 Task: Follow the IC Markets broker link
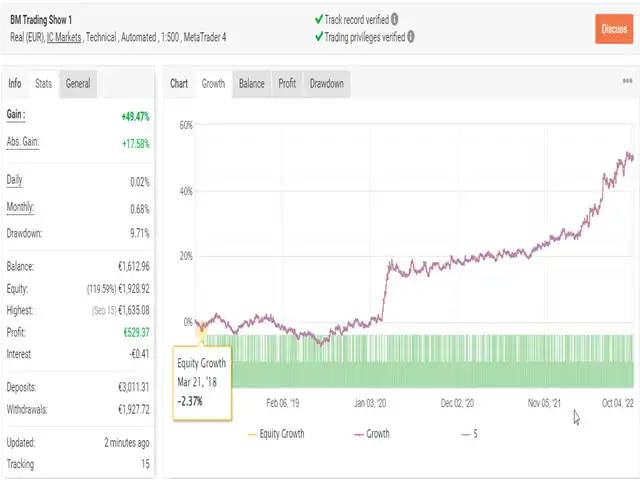pyautogui.click(x=68, y=37)
